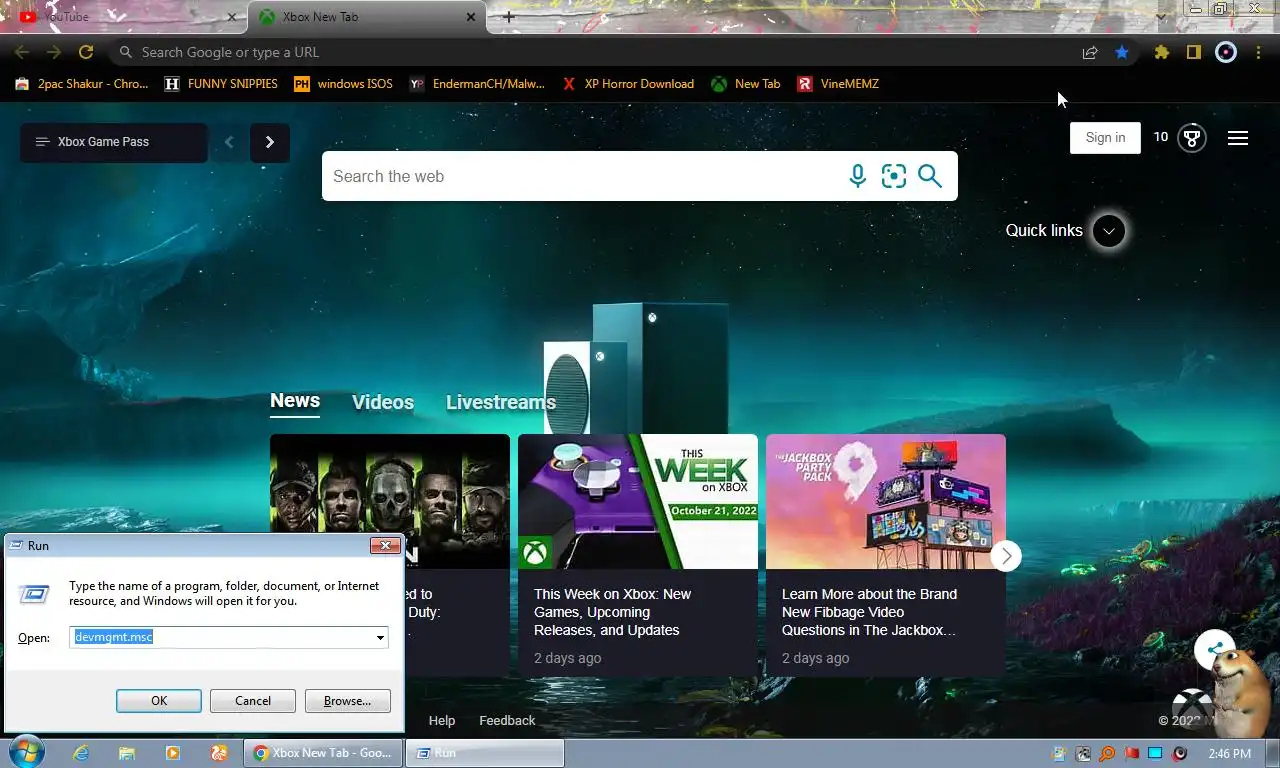Open the New Tab Xbox bookmark
This screenshot has width=1280, height=768.
(x=746, y=84)
